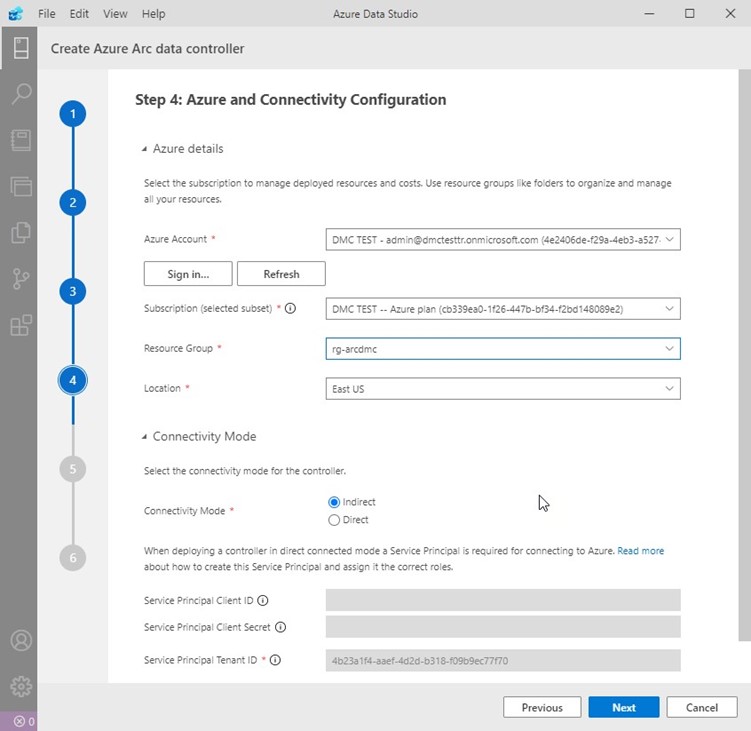This screenshot has width=751, height=731.
Task: Open the File menu
Action: (46, 14)
